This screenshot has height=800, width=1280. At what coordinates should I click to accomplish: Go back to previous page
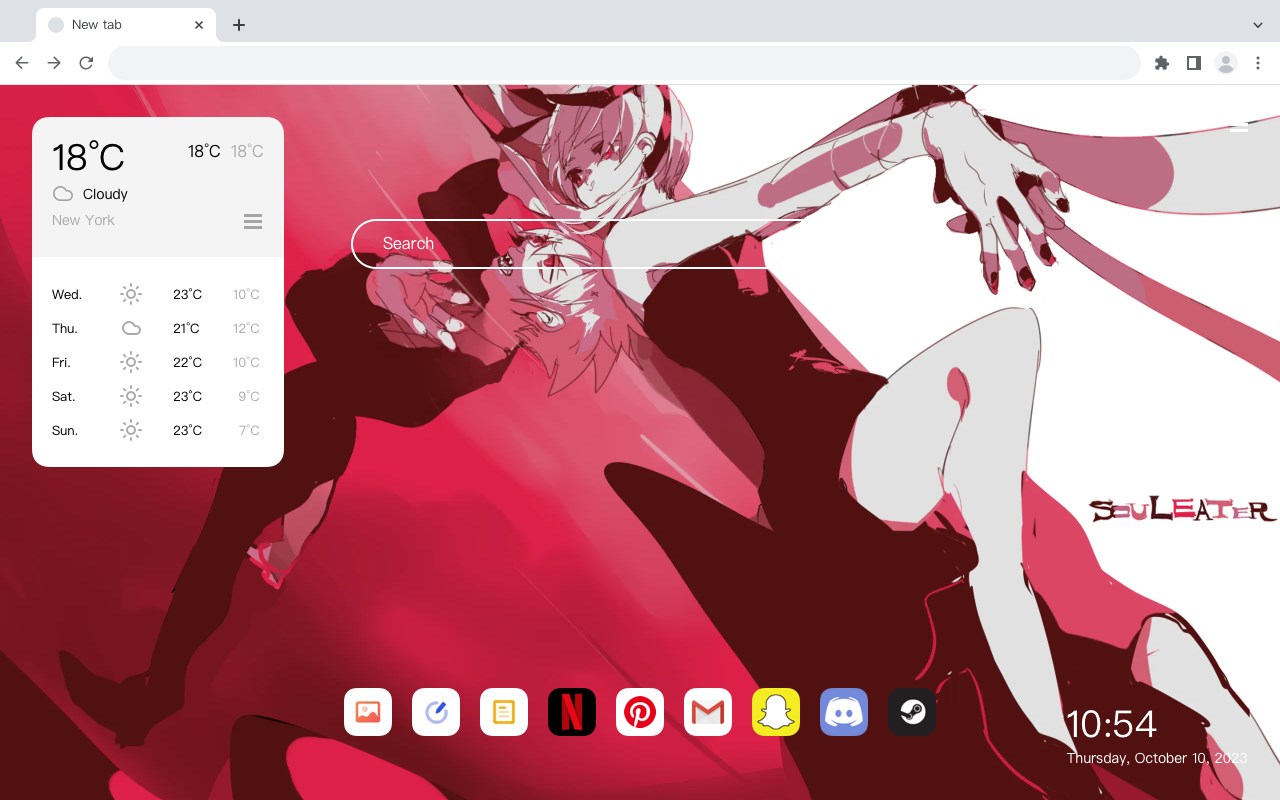[22, 63]
